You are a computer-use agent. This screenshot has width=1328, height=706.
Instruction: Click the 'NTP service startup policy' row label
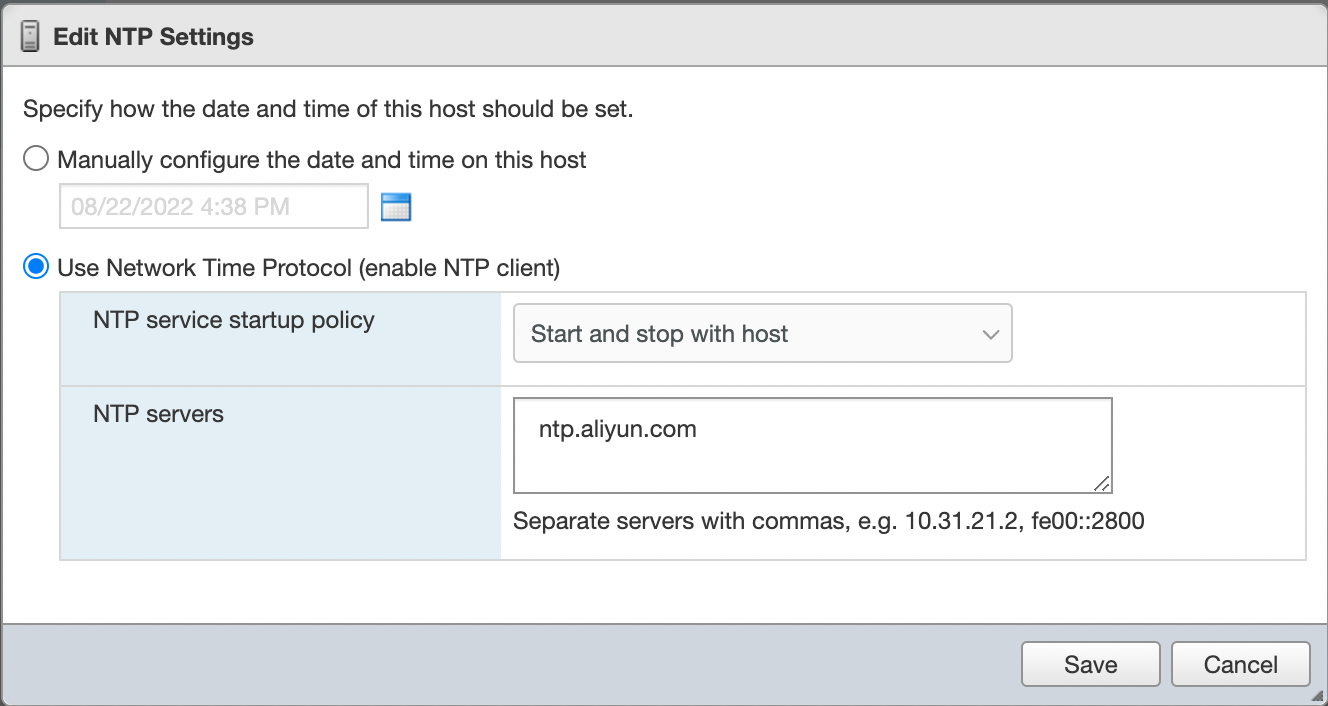(x=234, y=320)
